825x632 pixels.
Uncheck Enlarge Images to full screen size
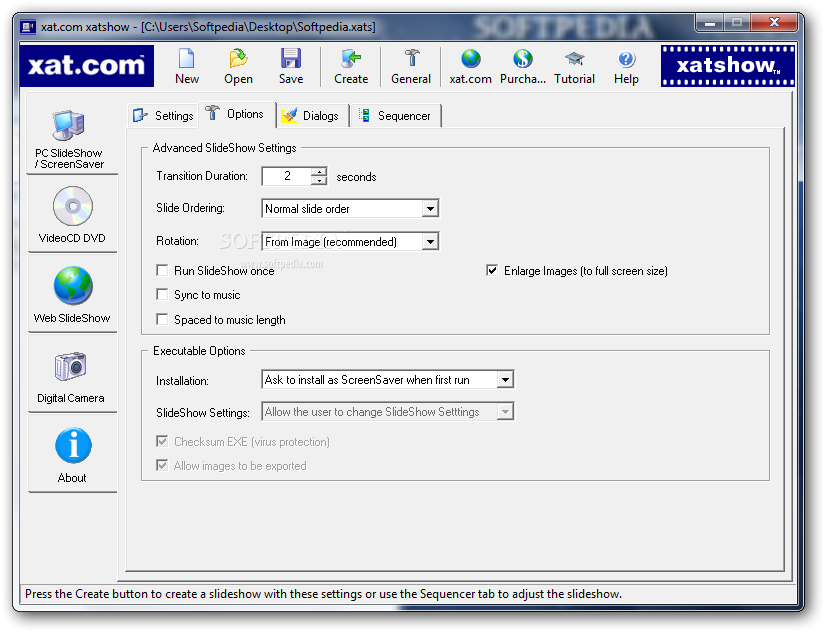[492, 270]
